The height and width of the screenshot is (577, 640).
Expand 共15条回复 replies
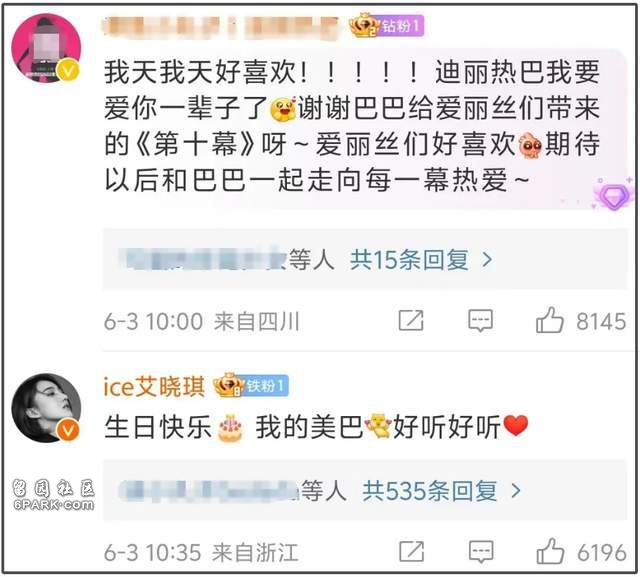pyautogui.click(x=409, y=260)
